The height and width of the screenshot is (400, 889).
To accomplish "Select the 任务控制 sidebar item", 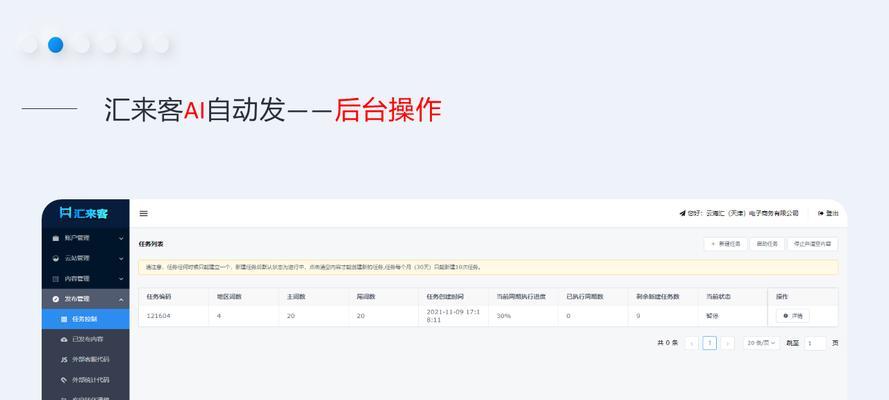I will click(86, 319).
